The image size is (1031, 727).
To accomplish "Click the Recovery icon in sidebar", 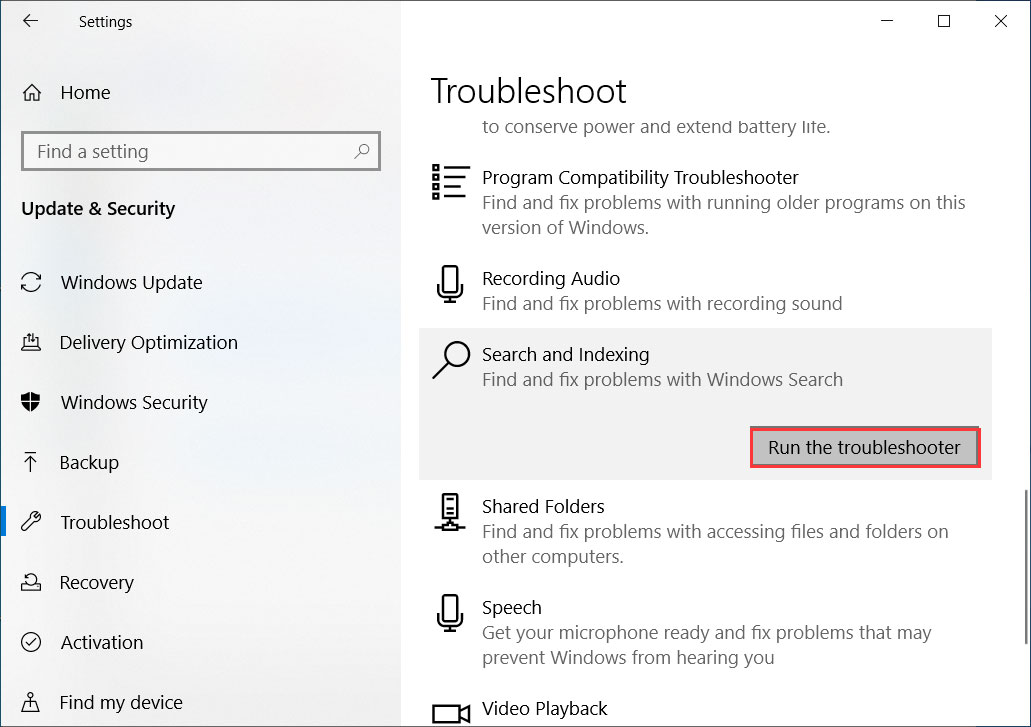I will click(x=32, y=583).
